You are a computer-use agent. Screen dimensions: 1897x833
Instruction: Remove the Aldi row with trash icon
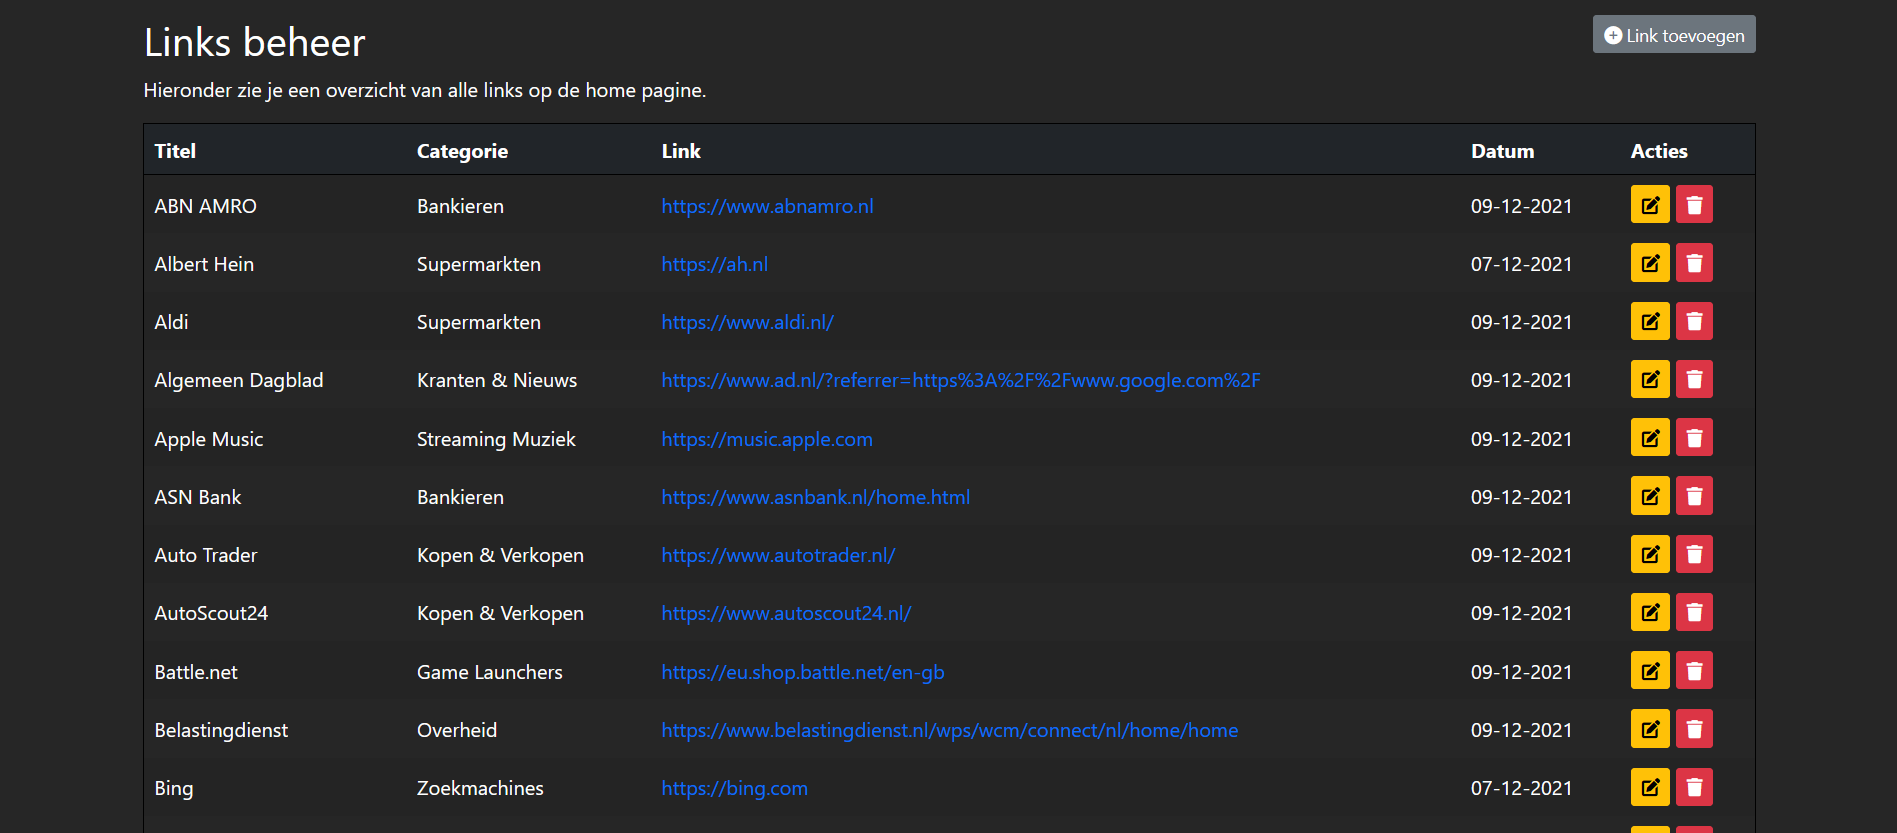1694,321
